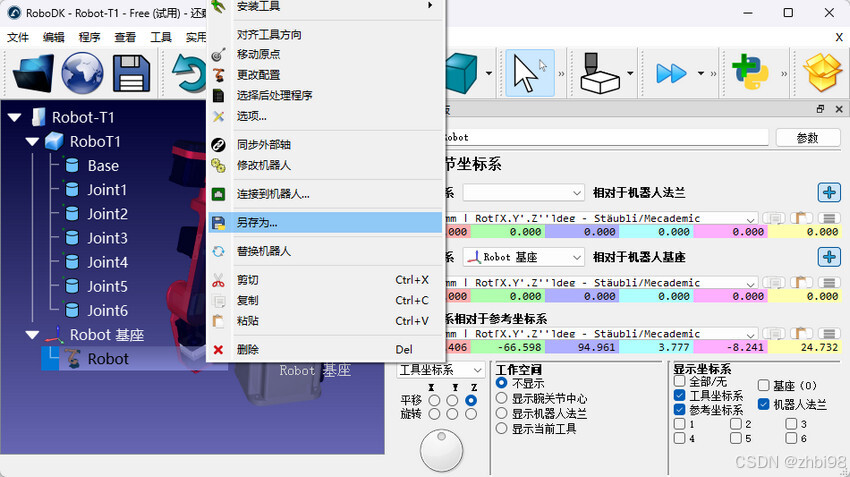Open the lines menu icon of base row
This screenshot has width=850, height=477.
(829, 282)
